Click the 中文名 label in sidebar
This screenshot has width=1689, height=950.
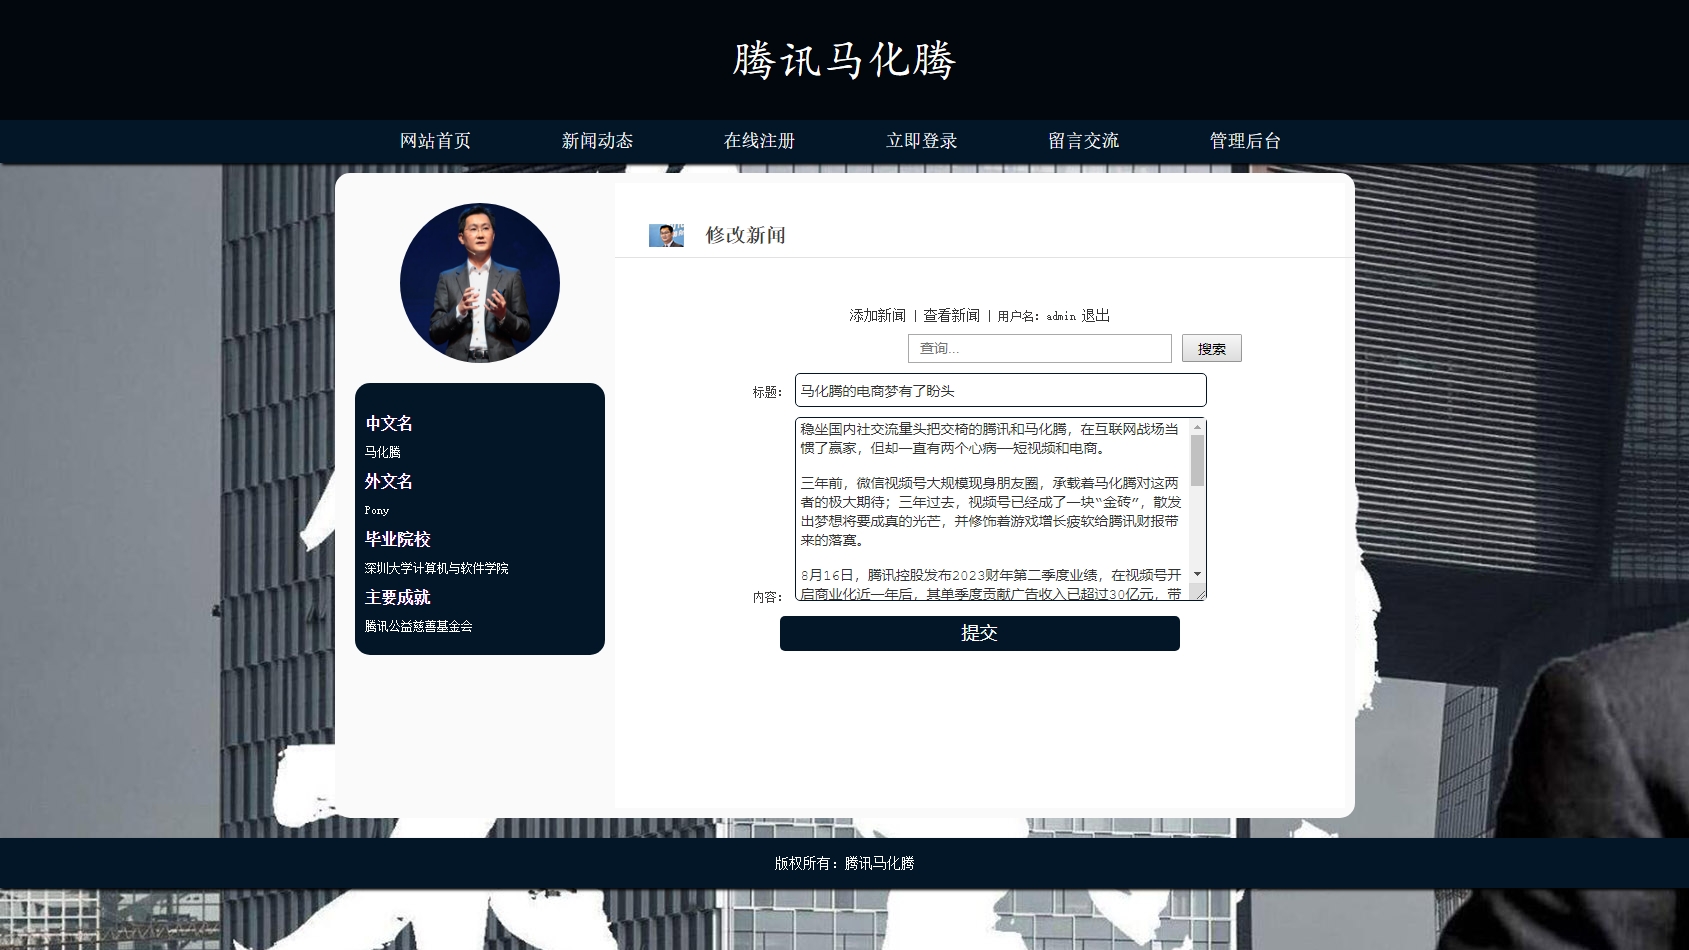coord(389,424)
